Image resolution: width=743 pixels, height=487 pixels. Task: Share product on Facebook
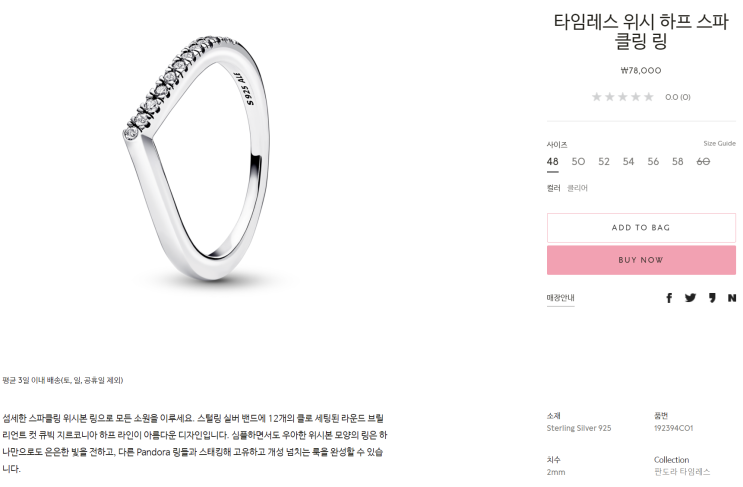click(x=669, y=298)
